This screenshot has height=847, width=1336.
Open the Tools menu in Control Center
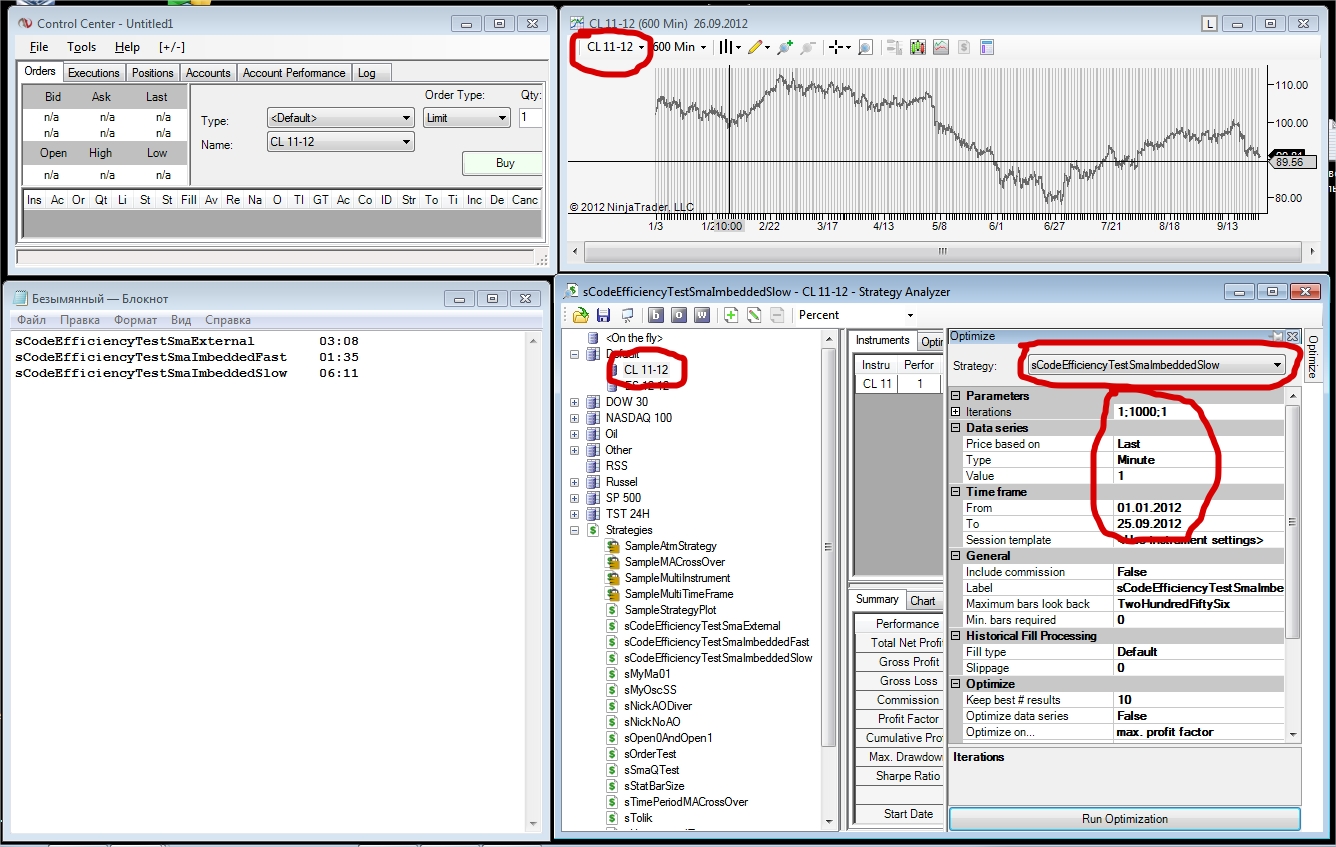pos(82,47)
